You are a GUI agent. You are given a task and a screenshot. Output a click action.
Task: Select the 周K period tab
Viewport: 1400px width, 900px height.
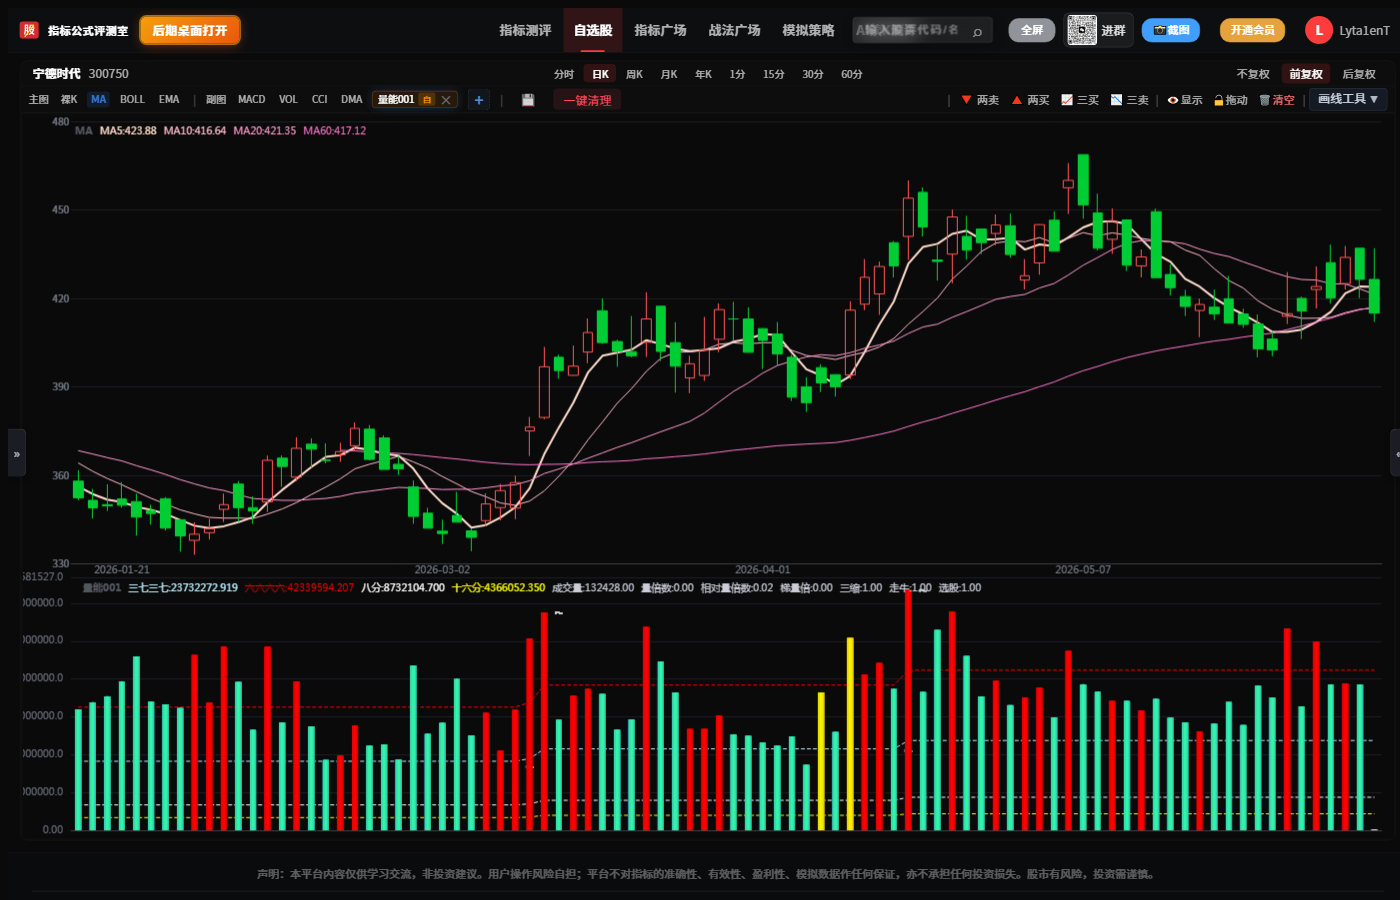coord(634,74)
